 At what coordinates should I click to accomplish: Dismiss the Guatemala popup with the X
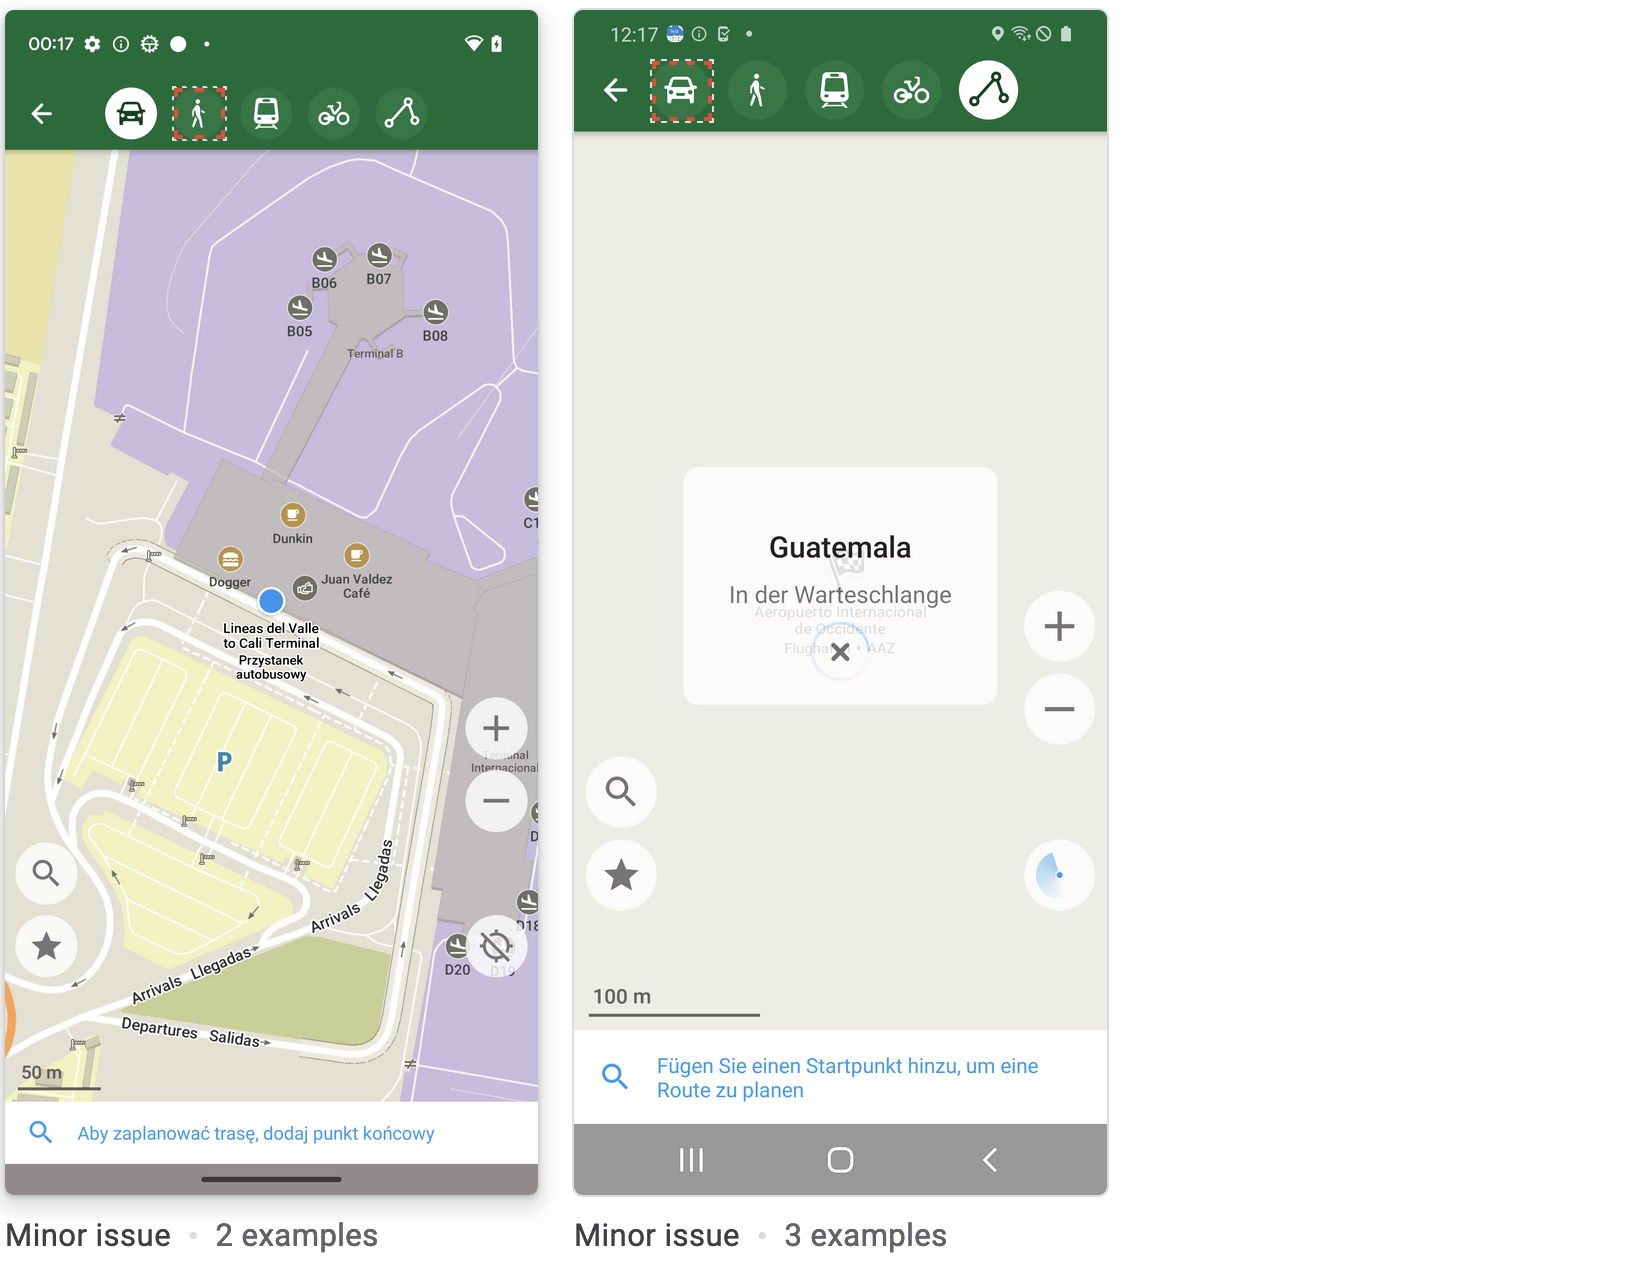pyautogui.click(x=840, y=651)
